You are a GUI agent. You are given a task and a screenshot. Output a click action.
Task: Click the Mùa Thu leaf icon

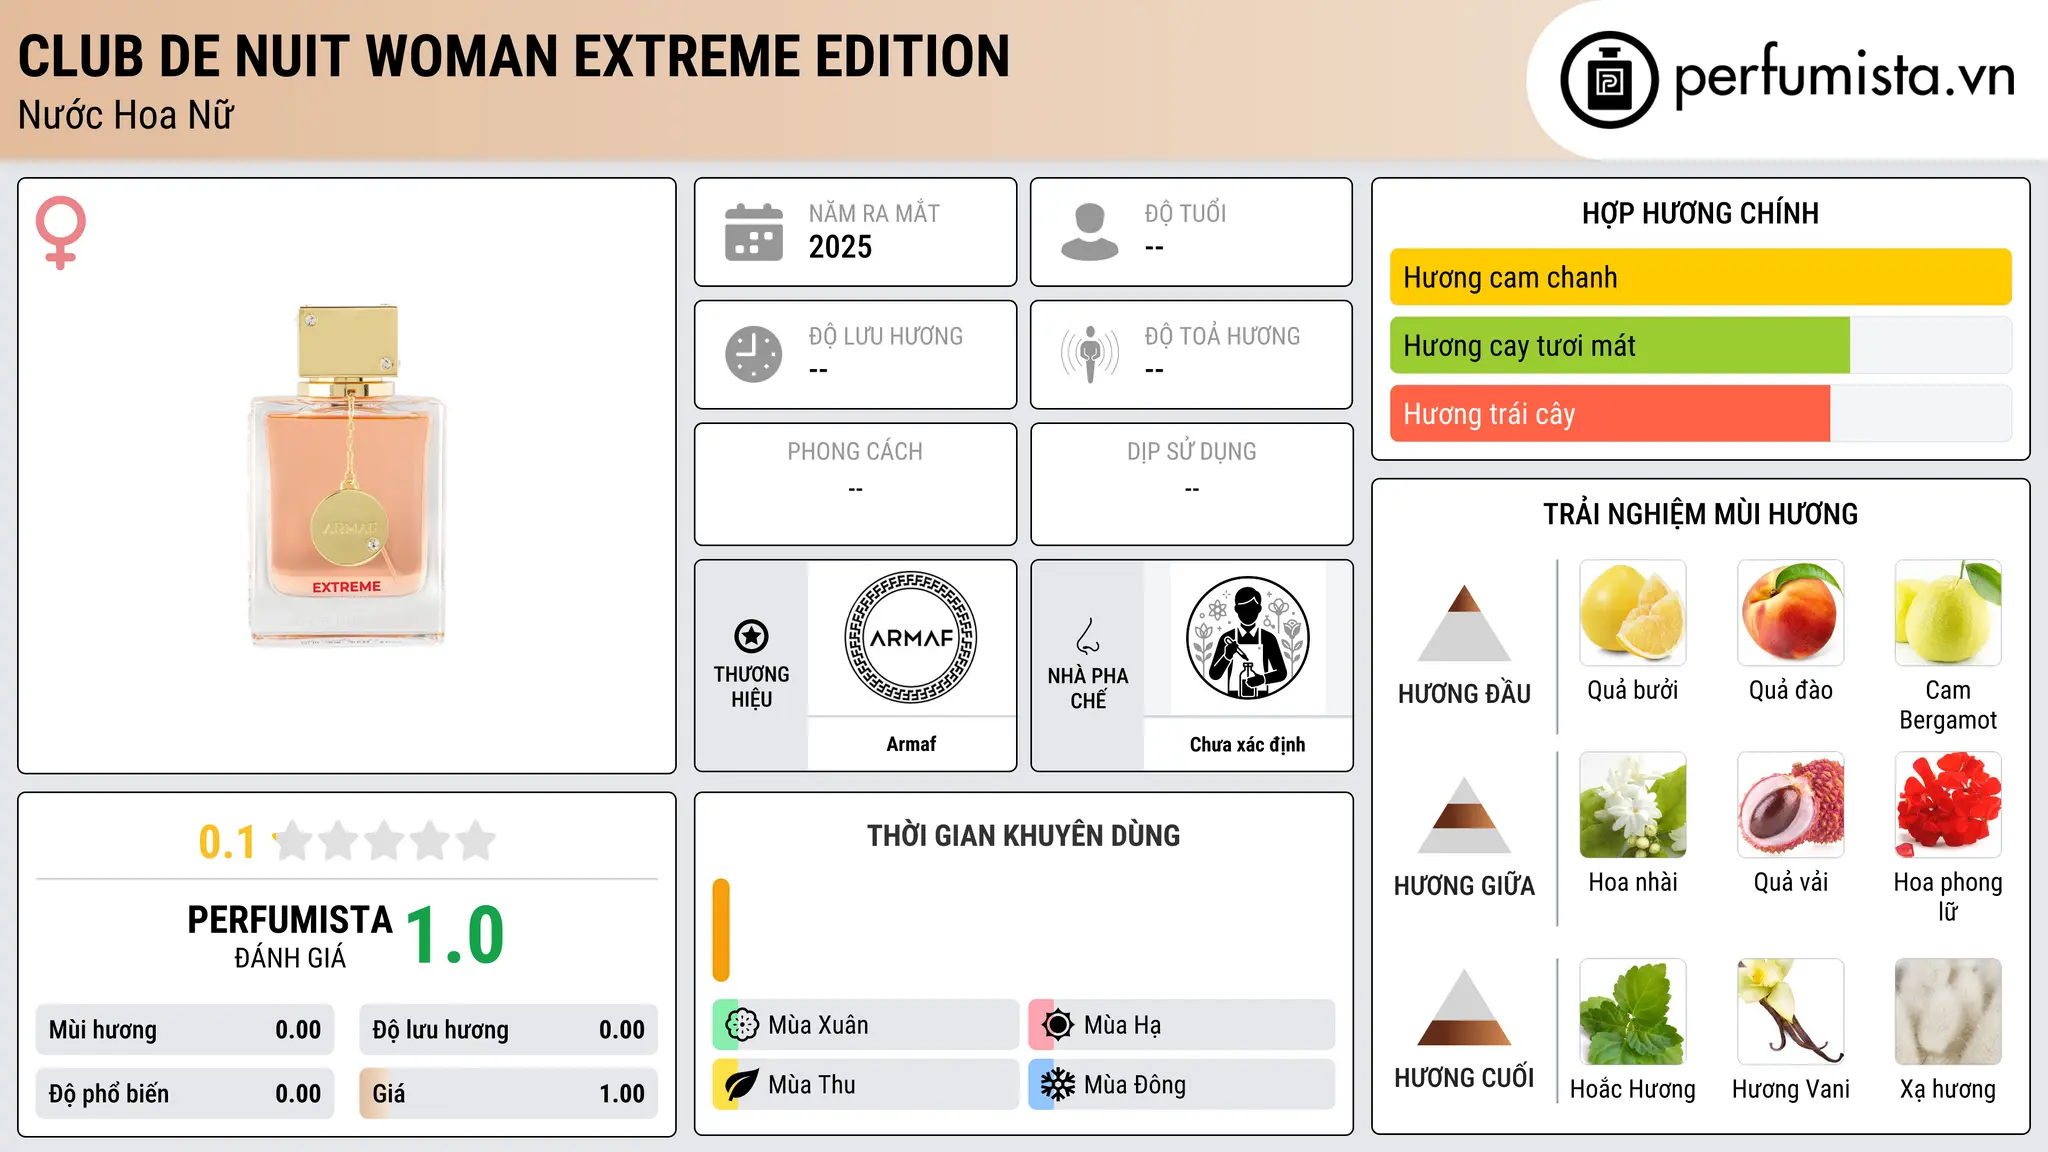(x=742, y=1085)
